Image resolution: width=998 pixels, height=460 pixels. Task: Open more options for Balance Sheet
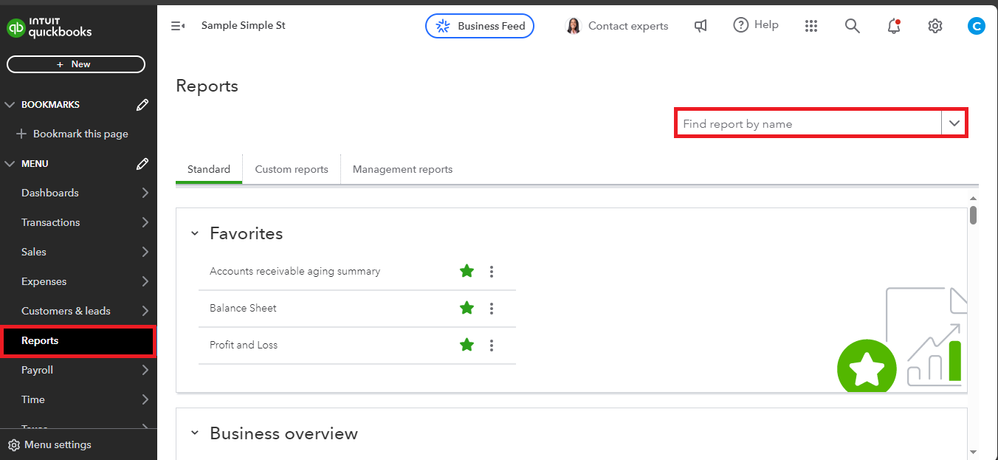(491, 308)
